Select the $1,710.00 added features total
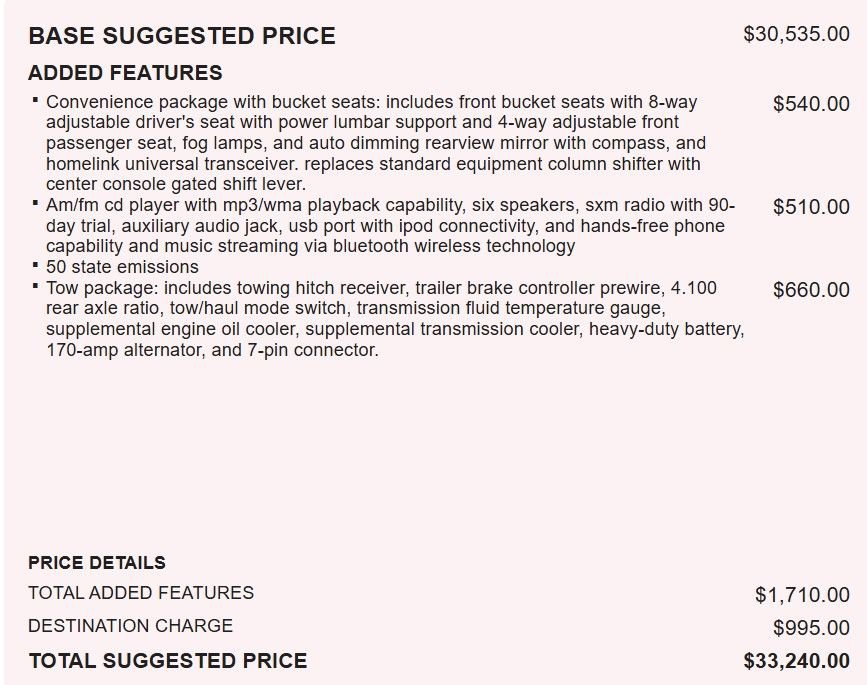867x685 pixels. (802, 595)
